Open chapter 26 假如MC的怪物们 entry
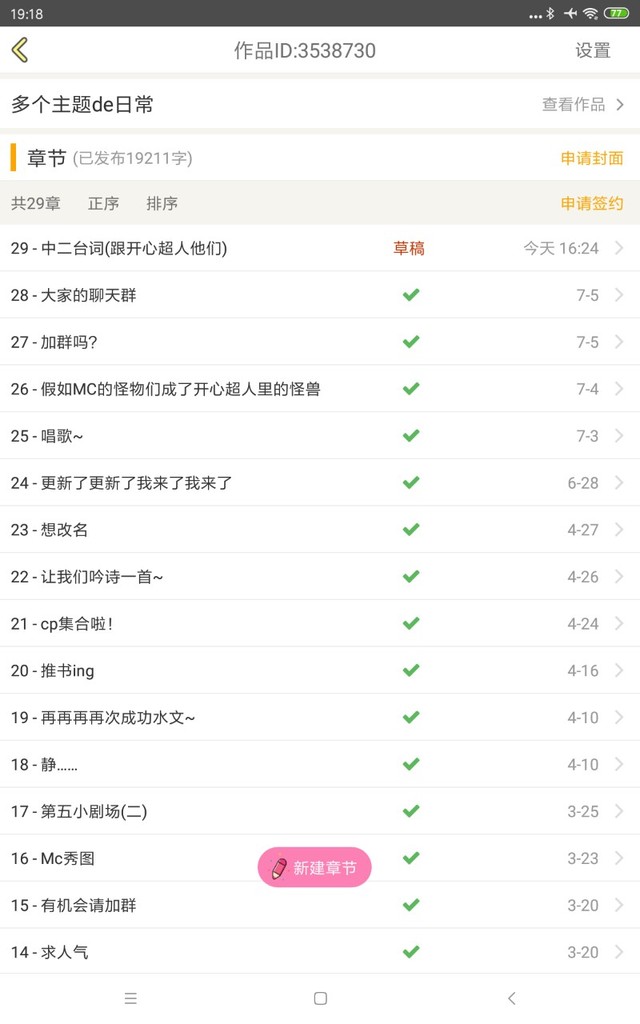This screenshot has height=1024, width=640. (320, 389)
